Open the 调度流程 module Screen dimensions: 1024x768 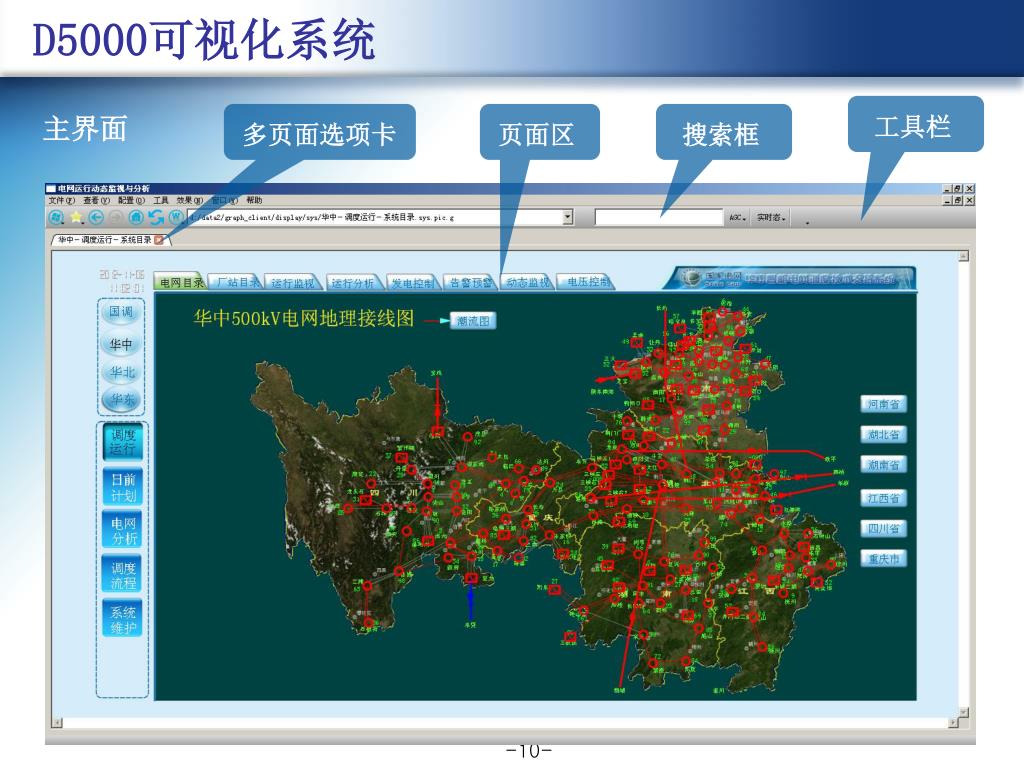point(122,575)
